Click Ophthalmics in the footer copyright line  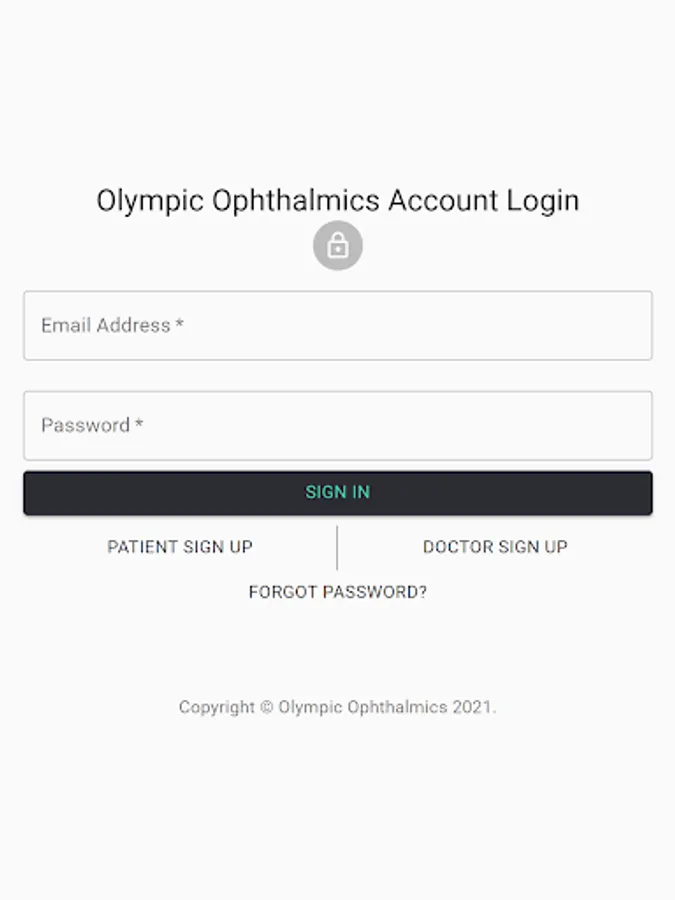[397, 707]
